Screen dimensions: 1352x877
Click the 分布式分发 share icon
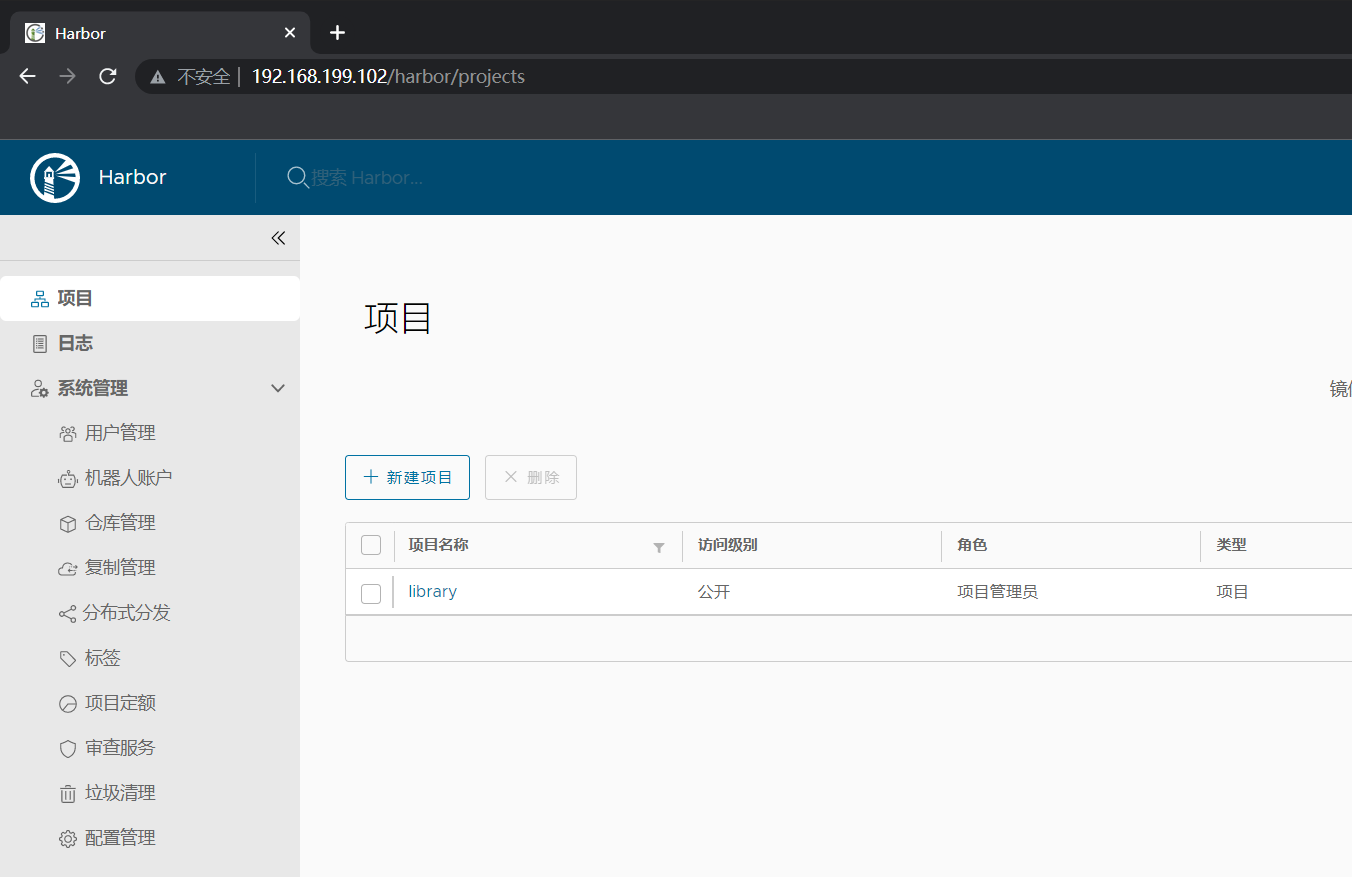point(68,614)
